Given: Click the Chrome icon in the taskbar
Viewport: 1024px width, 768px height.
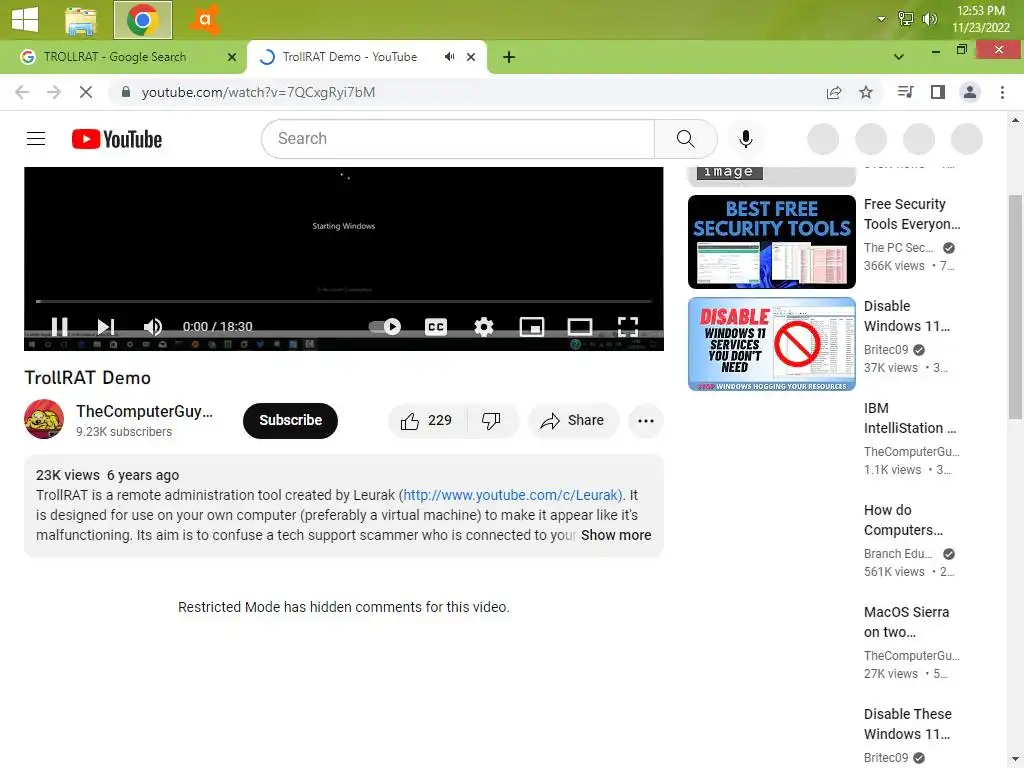Looking at the screenshot, I should click(142, 20).
